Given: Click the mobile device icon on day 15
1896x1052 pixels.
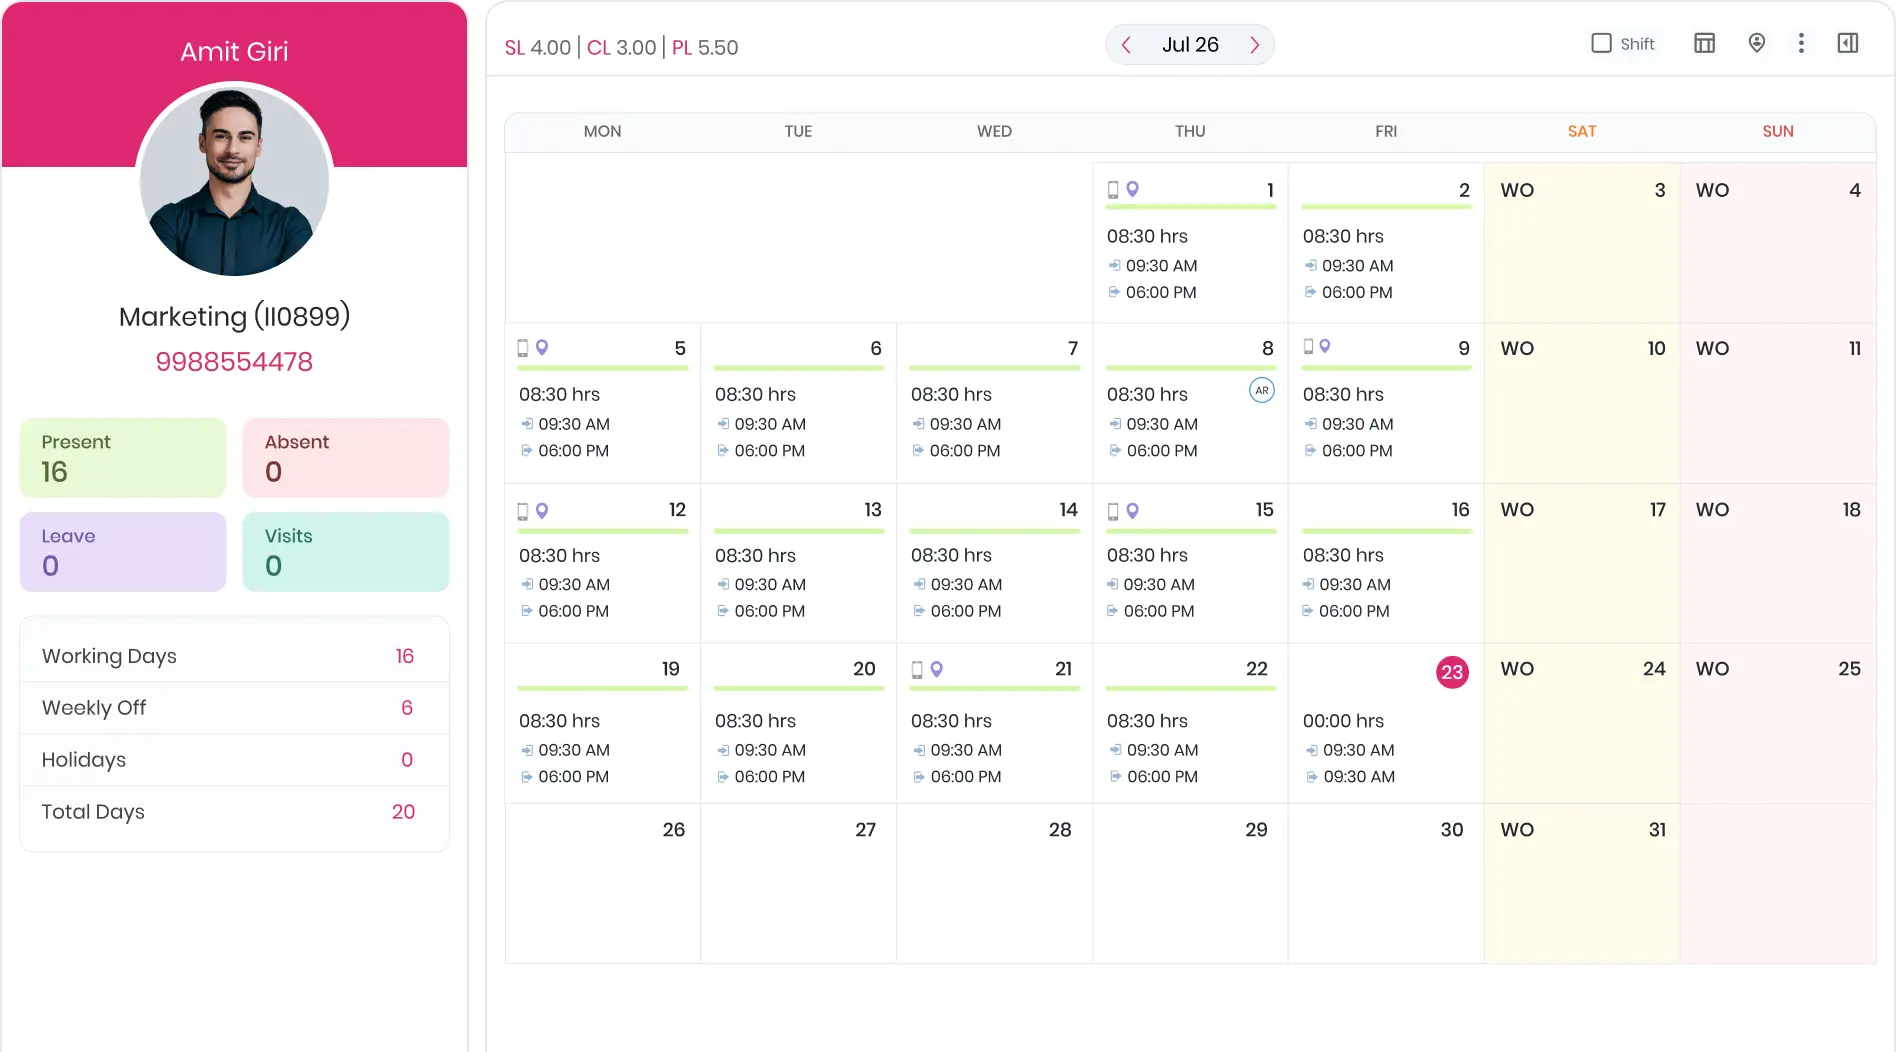Looking at the screenshot, I should pos(1113,512).
